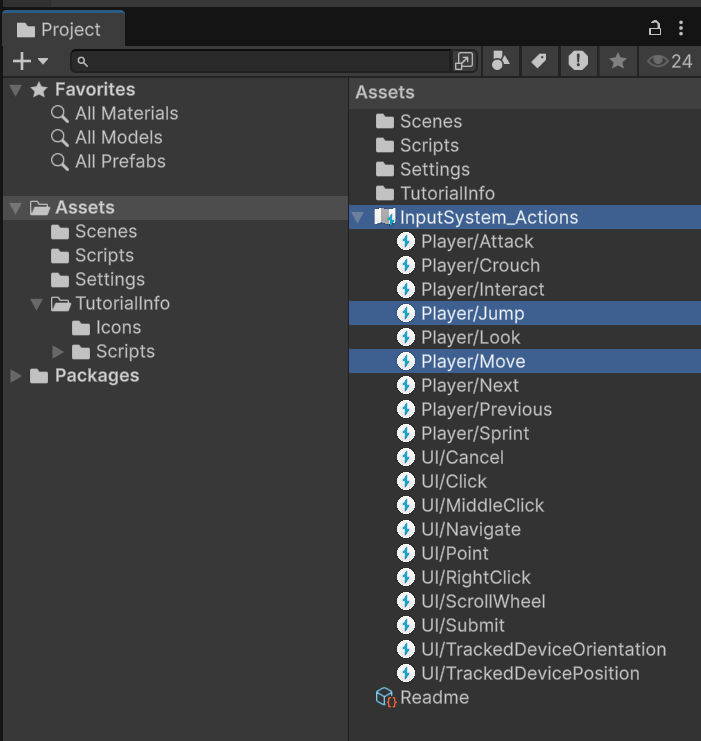
Task: Select All Prefabs saved search
Action: (120, 161)
